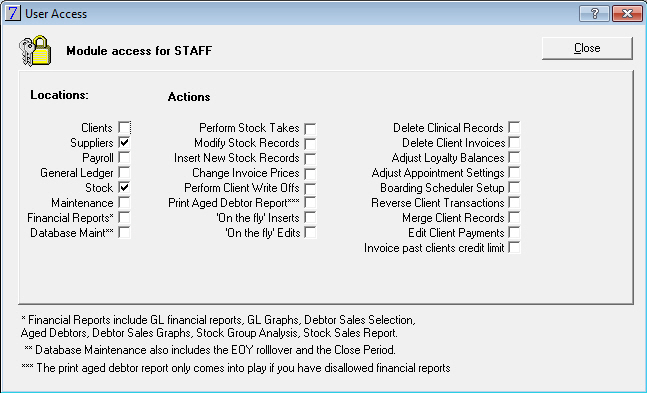Click the keys and padlock icon

35,50
